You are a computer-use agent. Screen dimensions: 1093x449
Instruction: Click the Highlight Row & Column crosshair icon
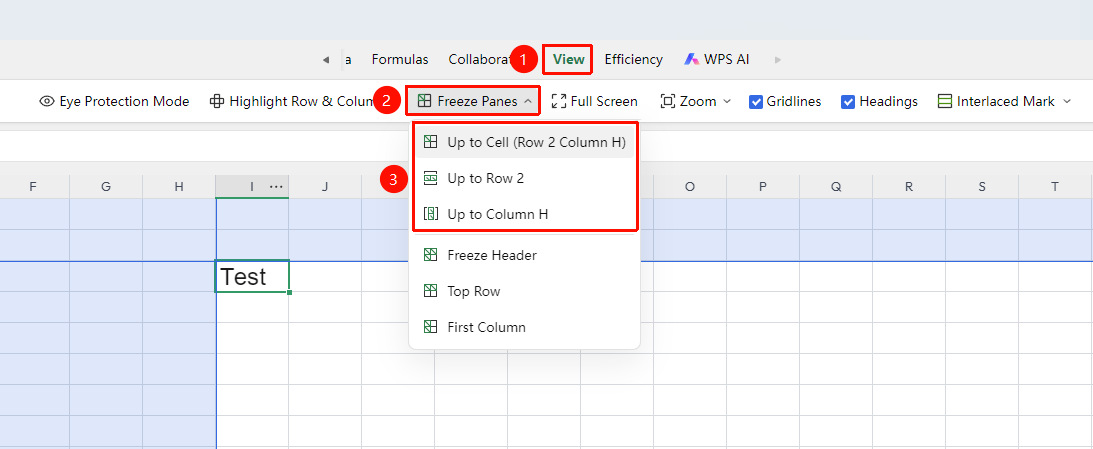click(x=217, y=101)
